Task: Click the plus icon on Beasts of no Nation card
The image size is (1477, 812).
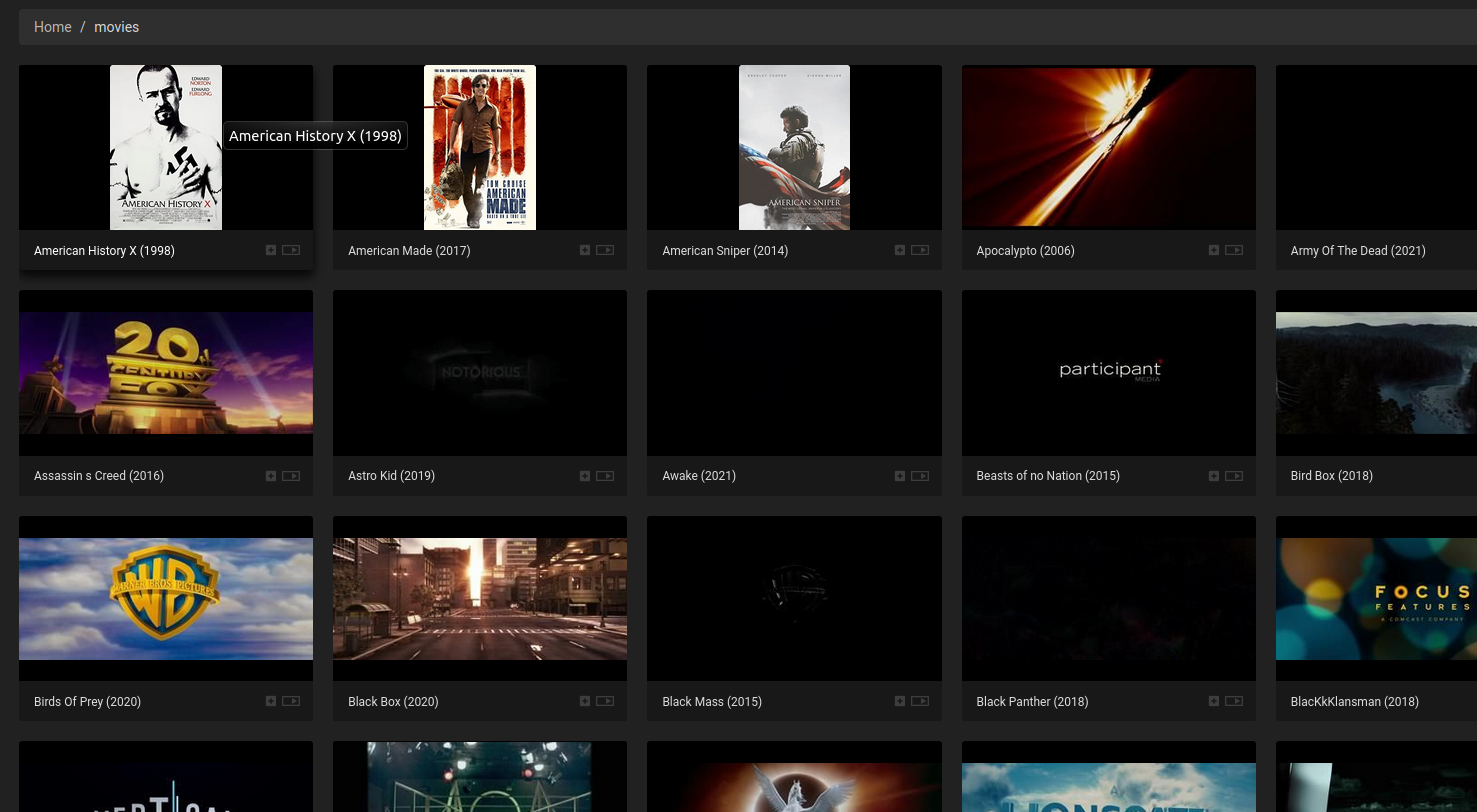Action: point(1214,476)
